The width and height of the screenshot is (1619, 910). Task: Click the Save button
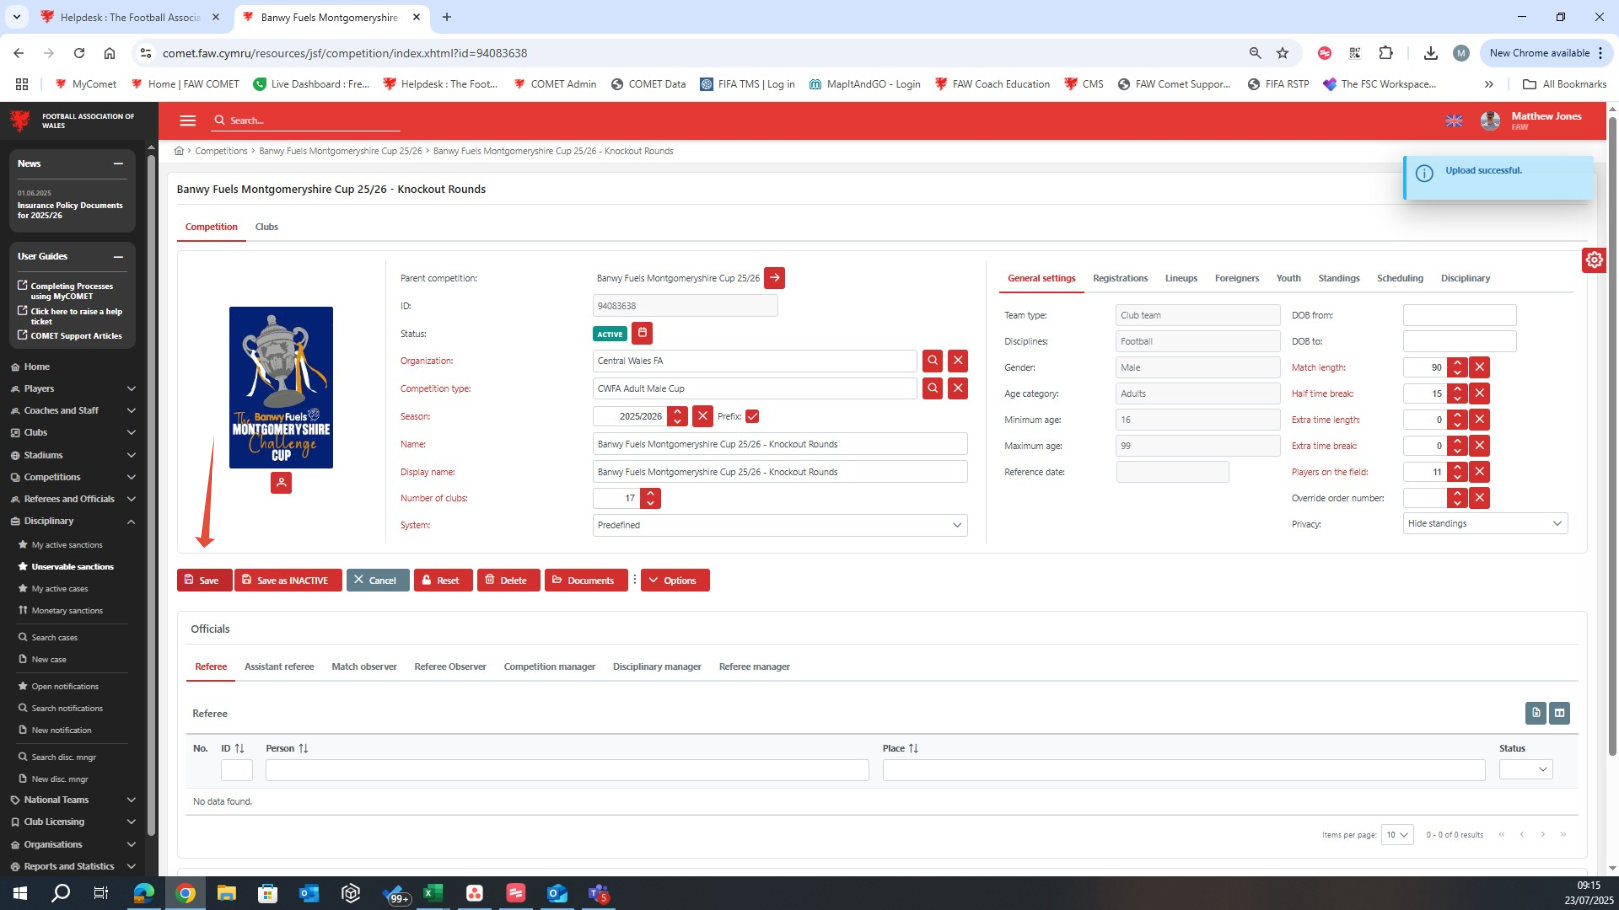coord(204,580)
